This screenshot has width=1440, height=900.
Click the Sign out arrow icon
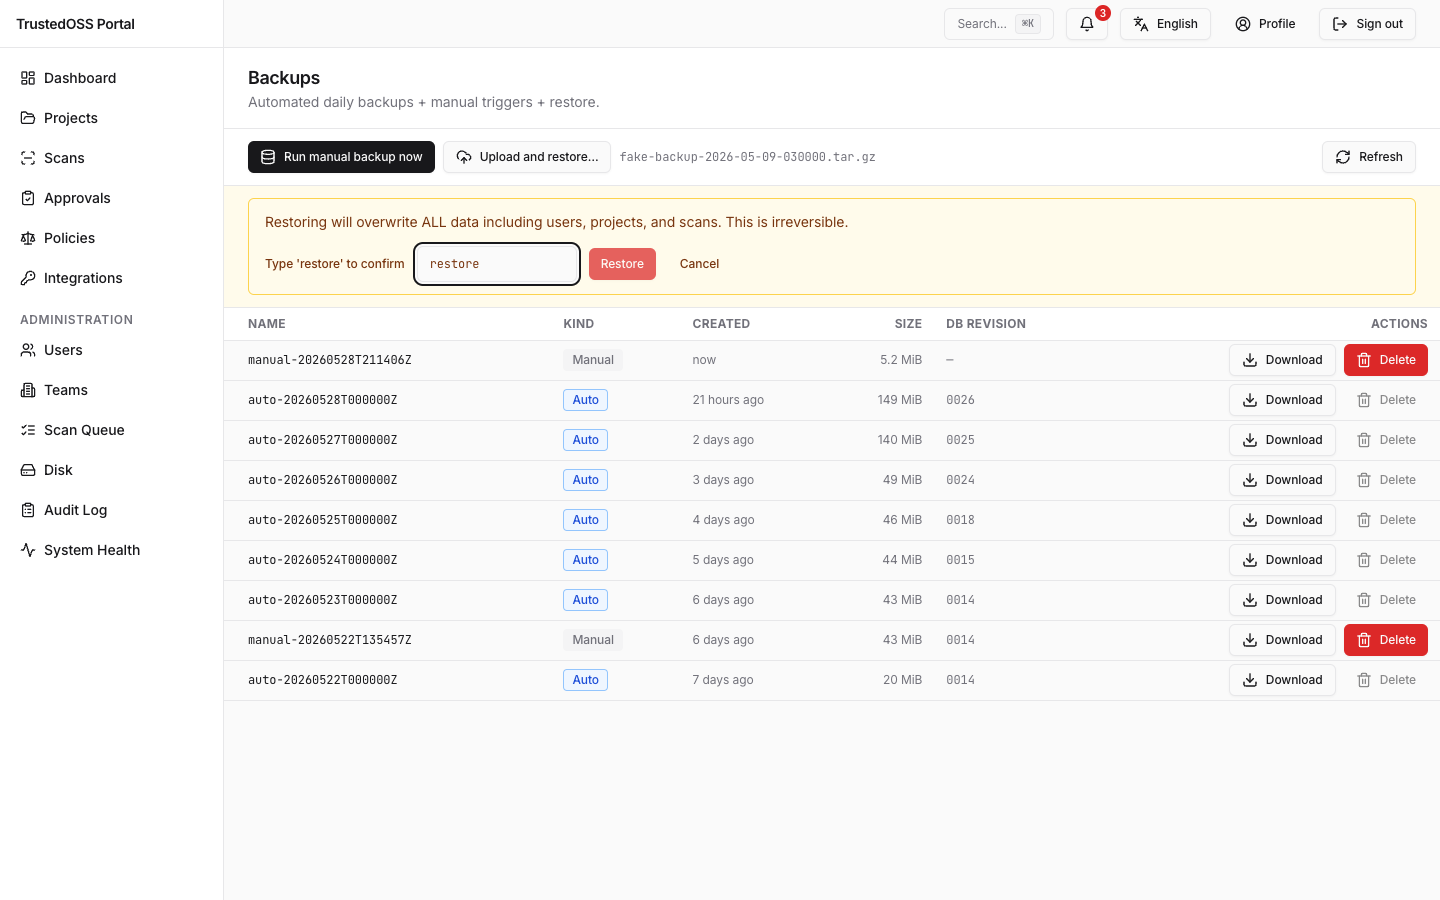pyautogui.click(x=1340, y=24)
